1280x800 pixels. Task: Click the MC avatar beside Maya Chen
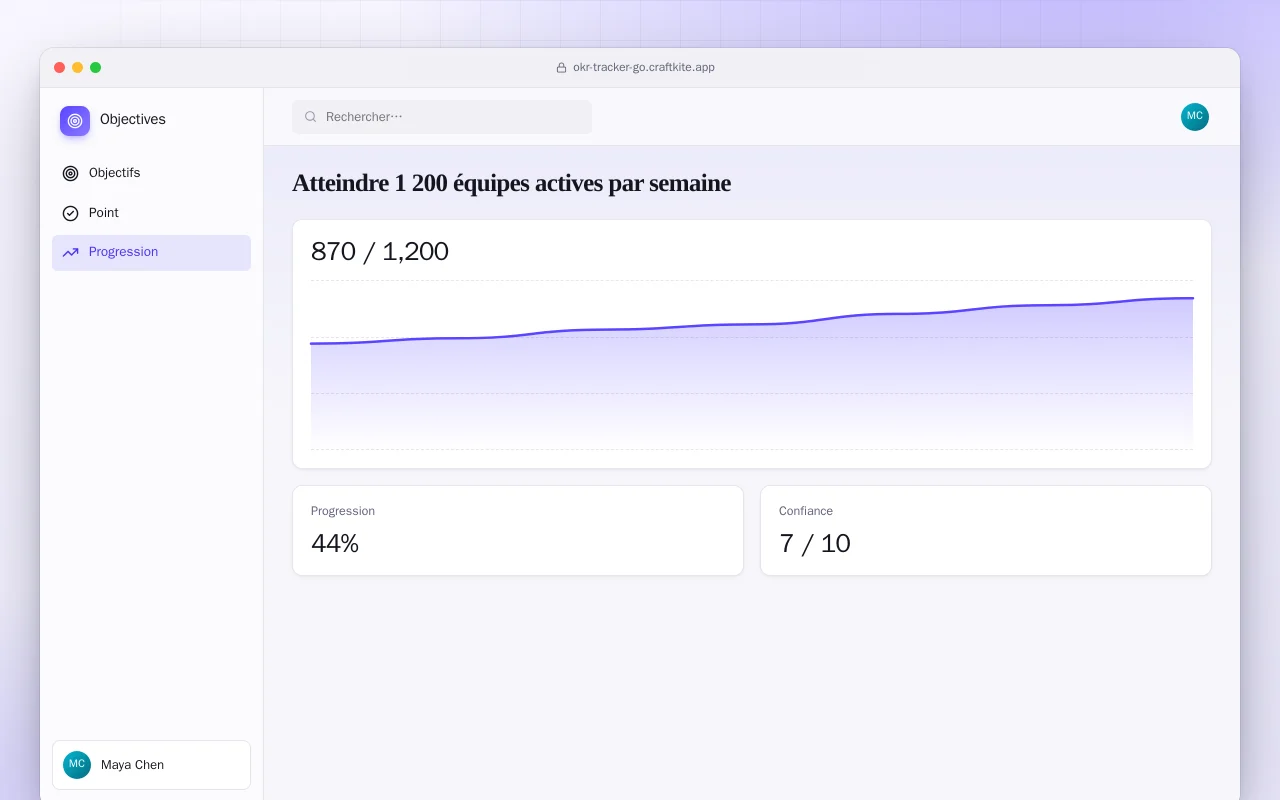tap(77, 765)
